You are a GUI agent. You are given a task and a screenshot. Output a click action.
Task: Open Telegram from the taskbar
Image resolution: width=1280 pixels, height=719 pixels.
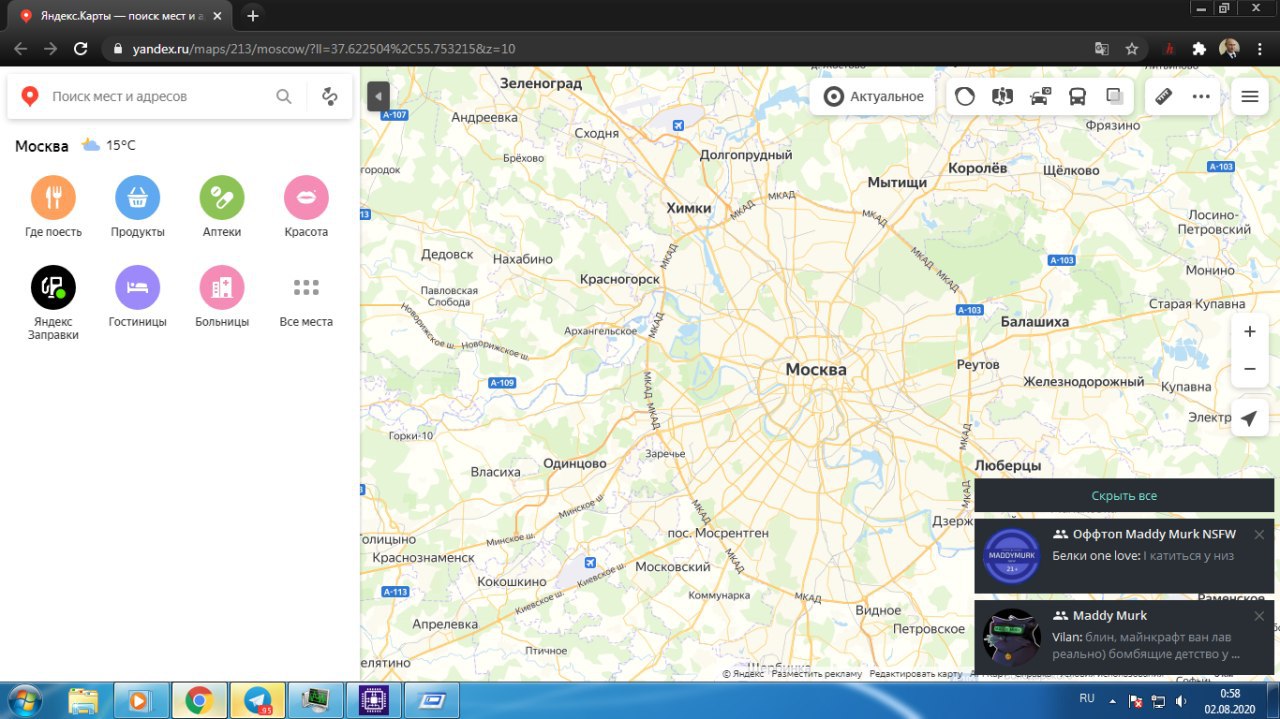click(257, 700)
